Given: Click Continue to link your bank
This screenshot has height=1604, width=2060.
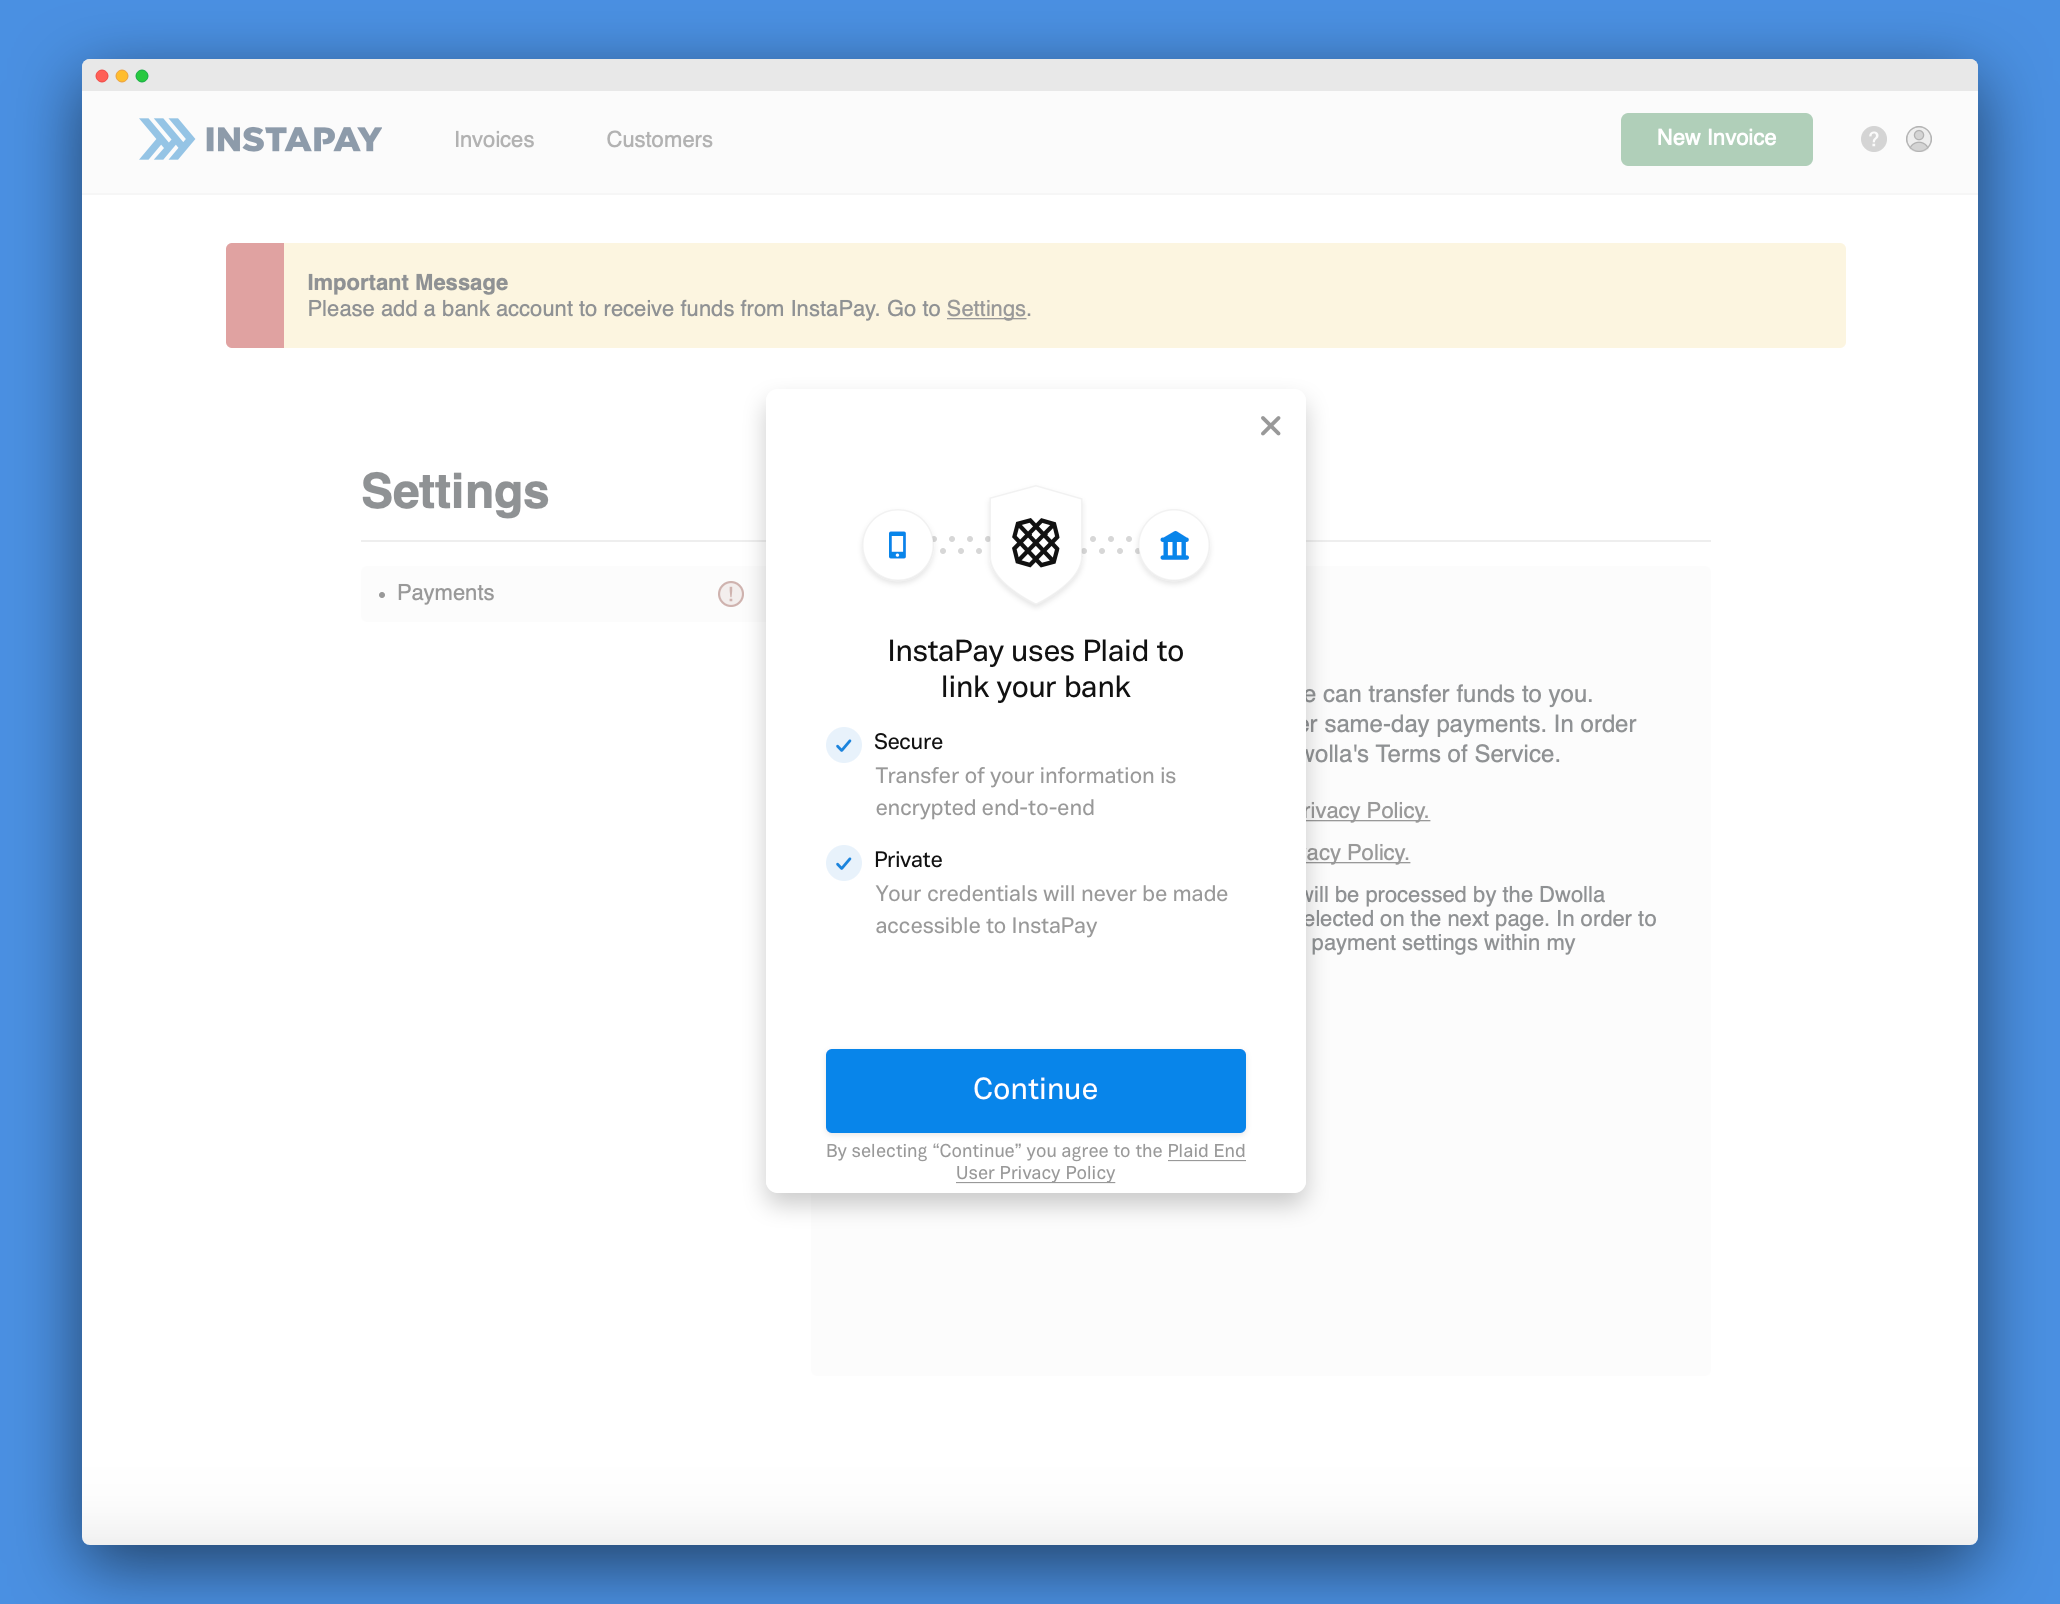Looking at the screenshot, I should [x=1035, y=1090].
